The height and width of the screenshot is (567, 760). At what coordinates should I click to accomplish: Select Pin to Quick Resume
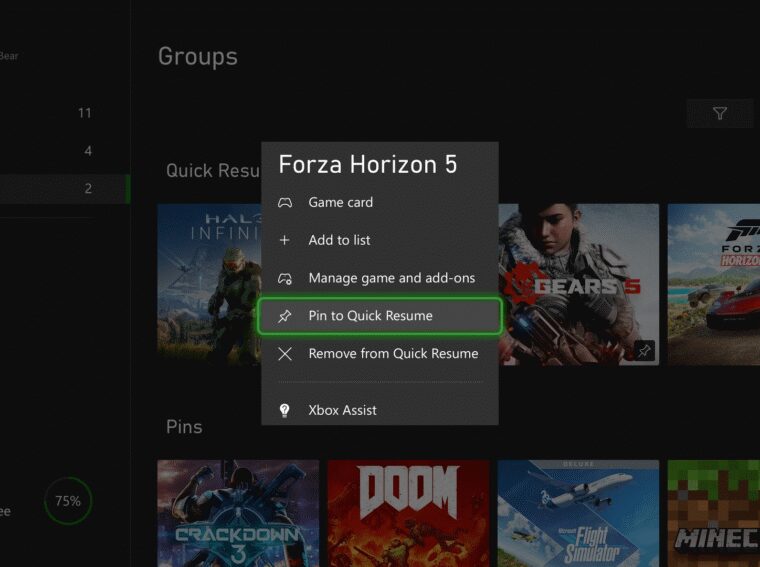tap(380, 316)
